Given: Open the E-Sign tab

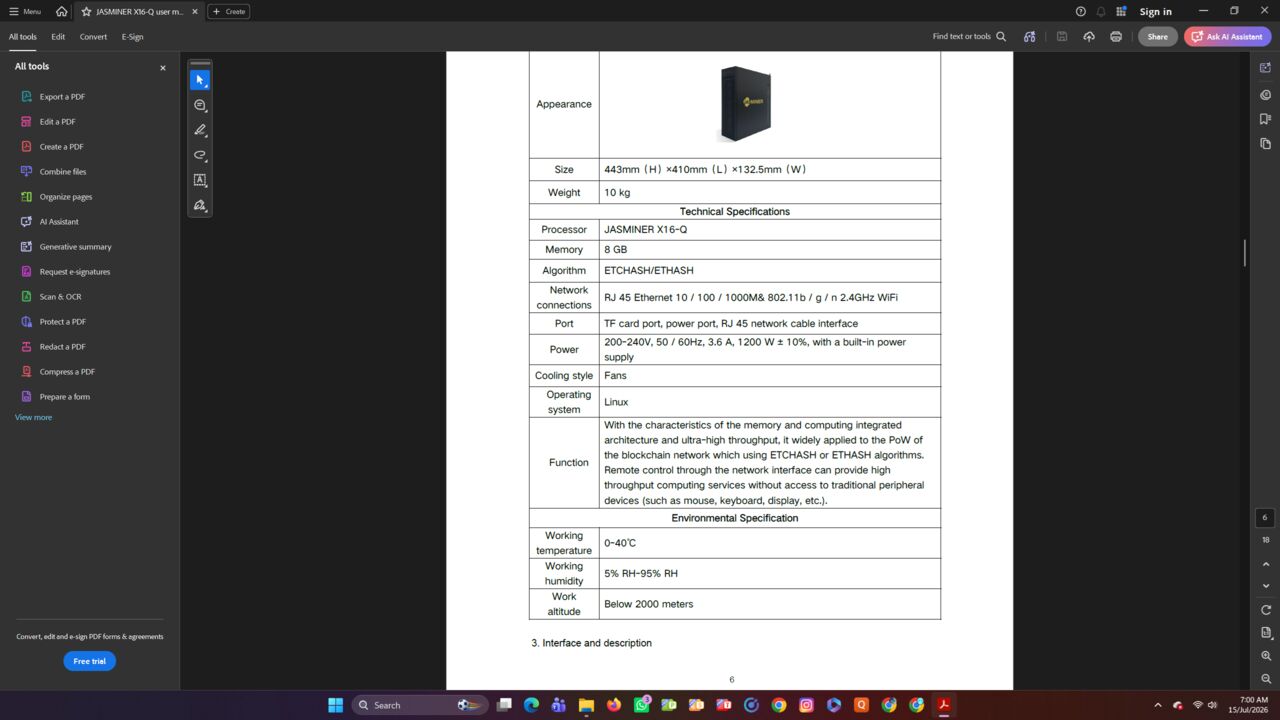Looking at the screenshot, I should [133, 37].
